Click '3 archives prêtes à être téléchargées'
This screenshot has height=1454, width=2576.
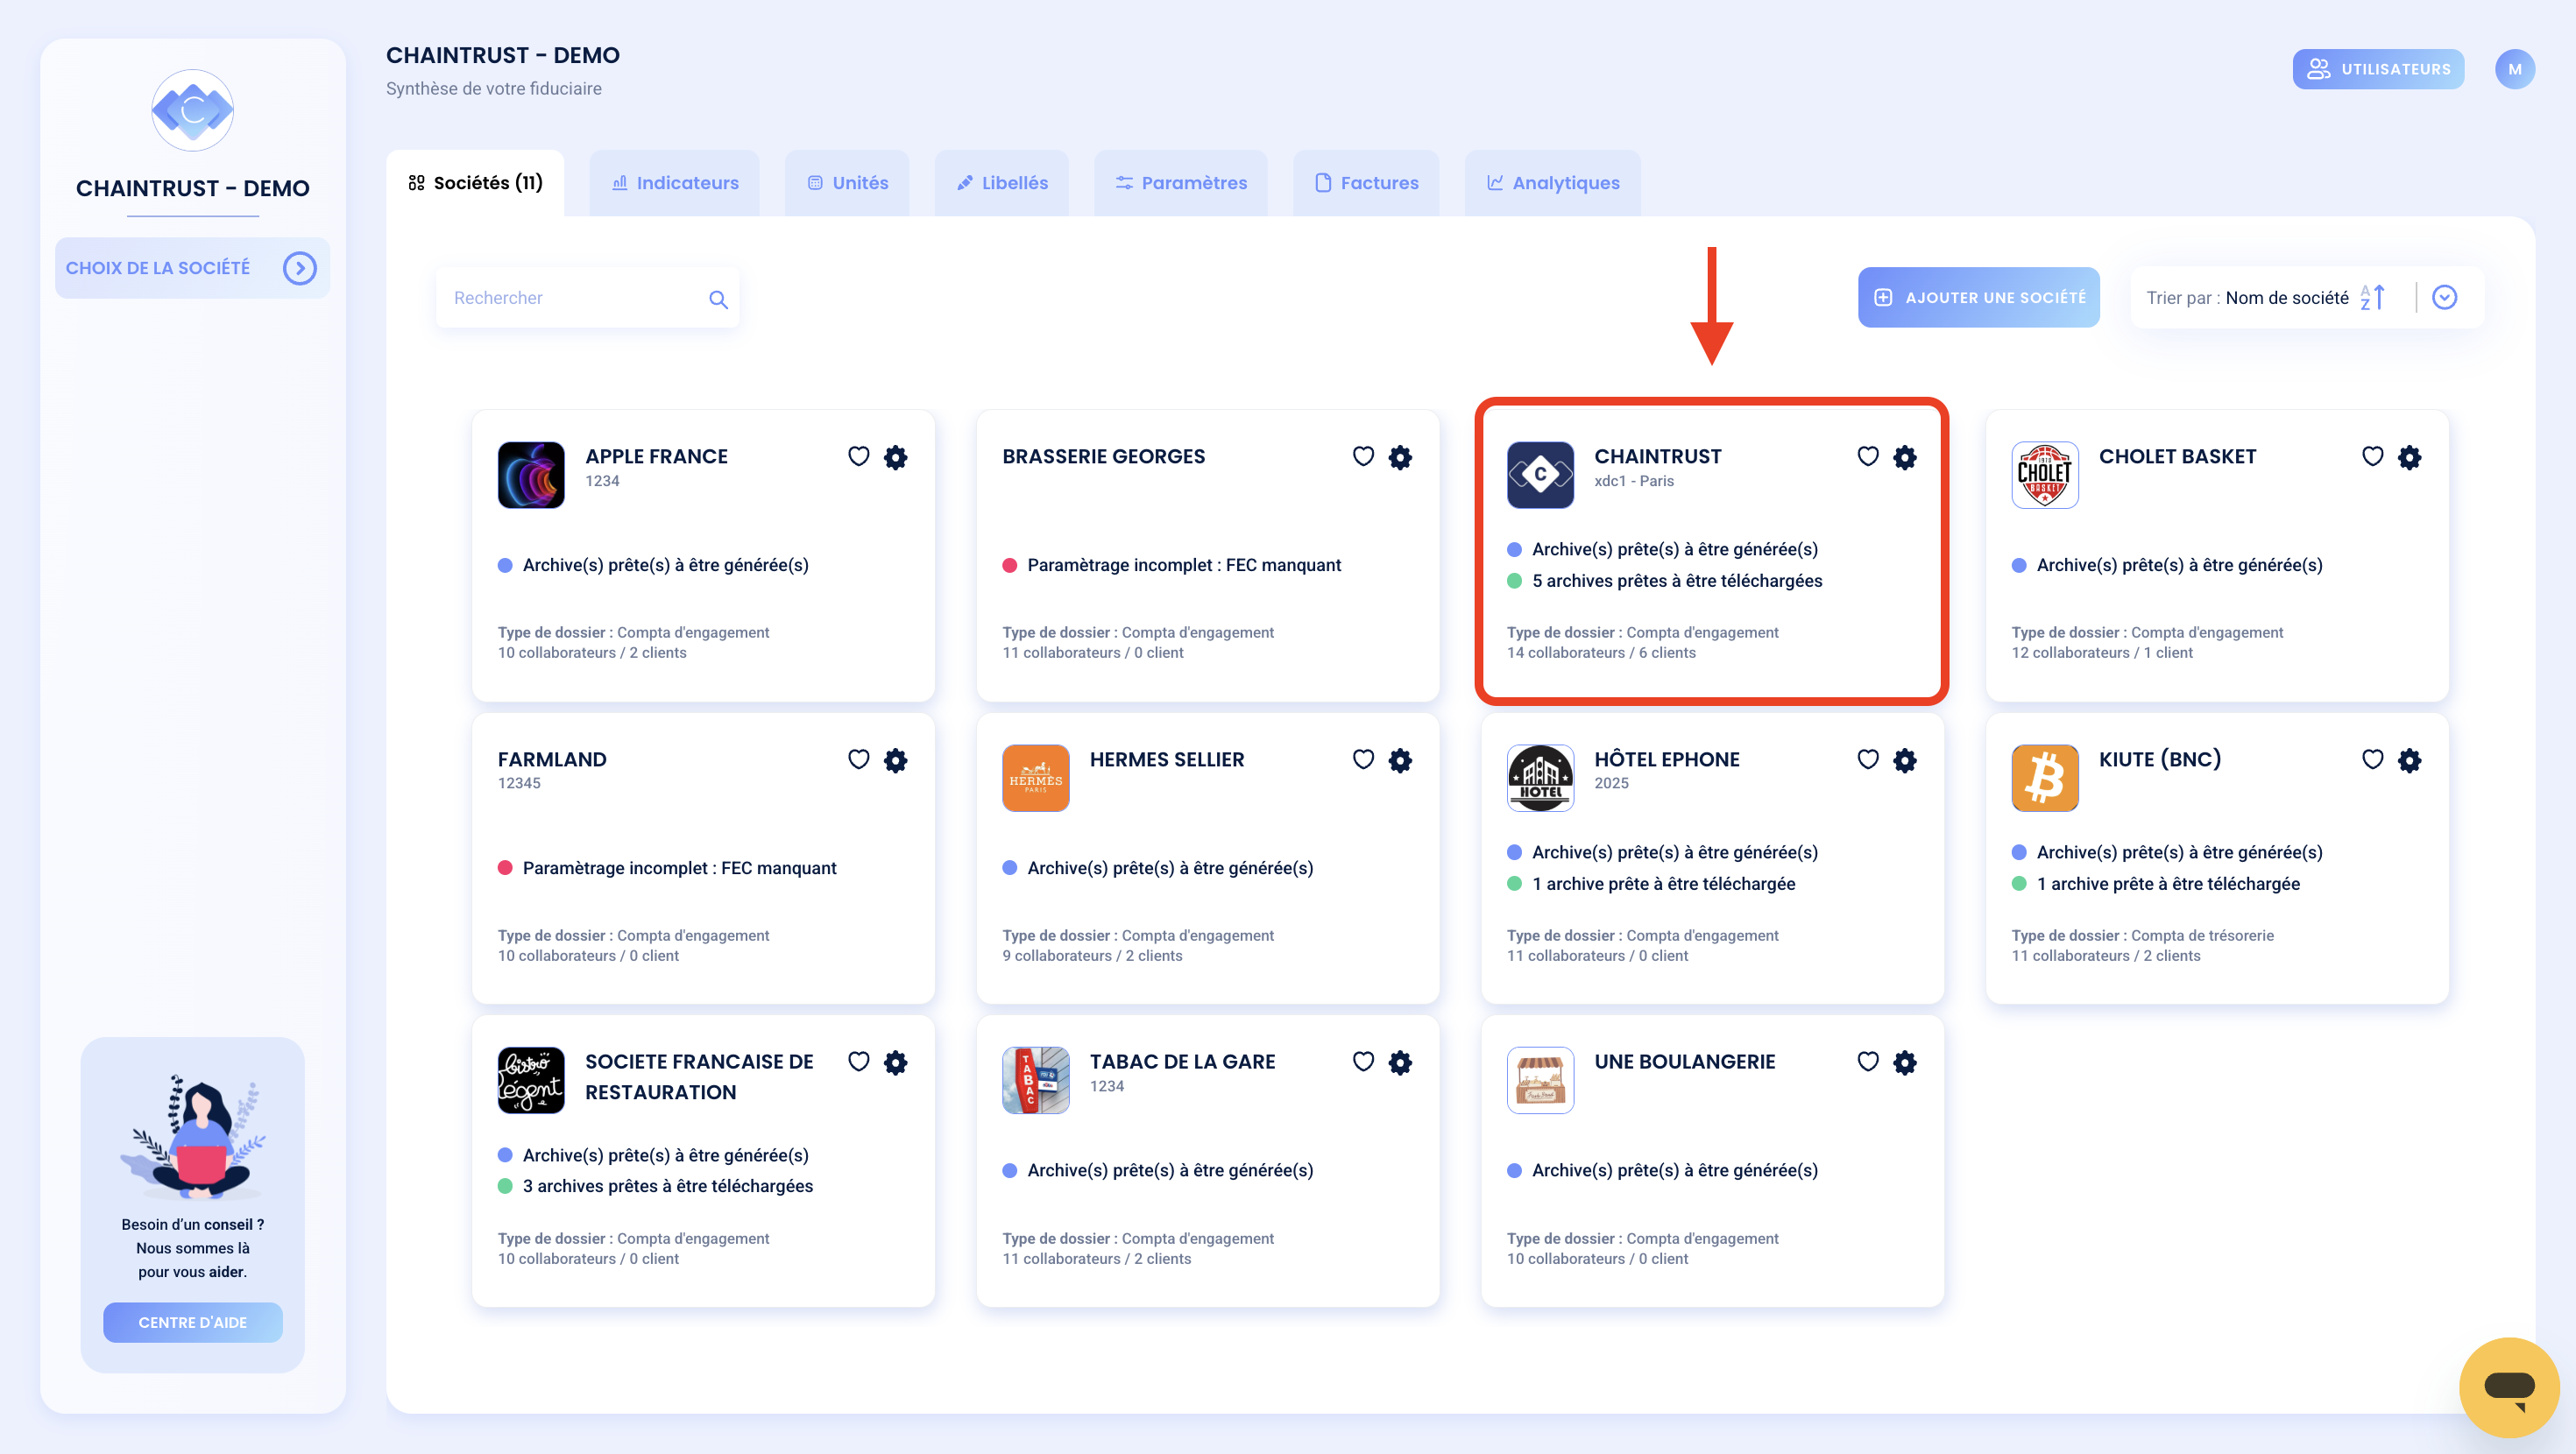pyautogui.click(x=668, y=1186)
